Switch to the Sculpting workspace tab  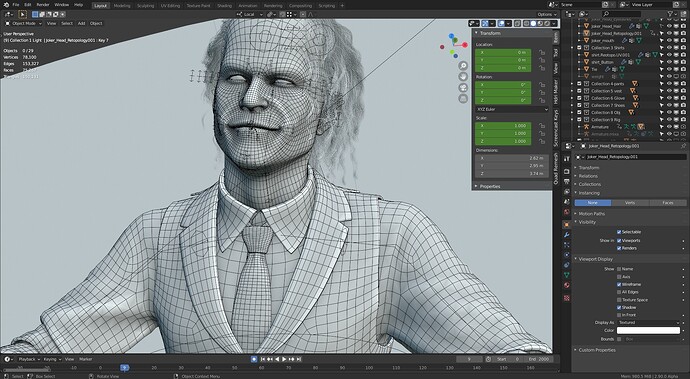tap(145, 6)
